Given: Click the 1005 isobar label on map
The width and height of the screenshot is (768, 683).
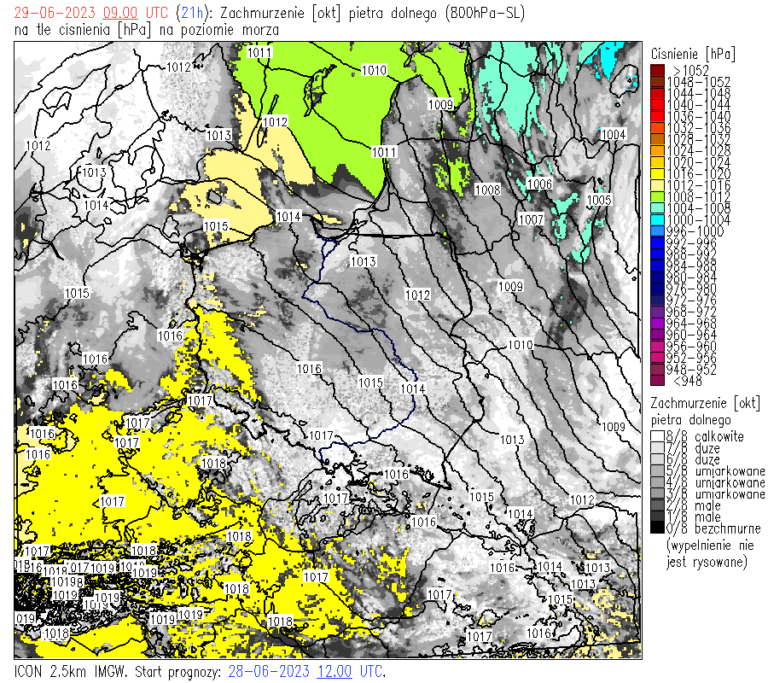Looking at the screenshot, I should click(x=598, y=201).
